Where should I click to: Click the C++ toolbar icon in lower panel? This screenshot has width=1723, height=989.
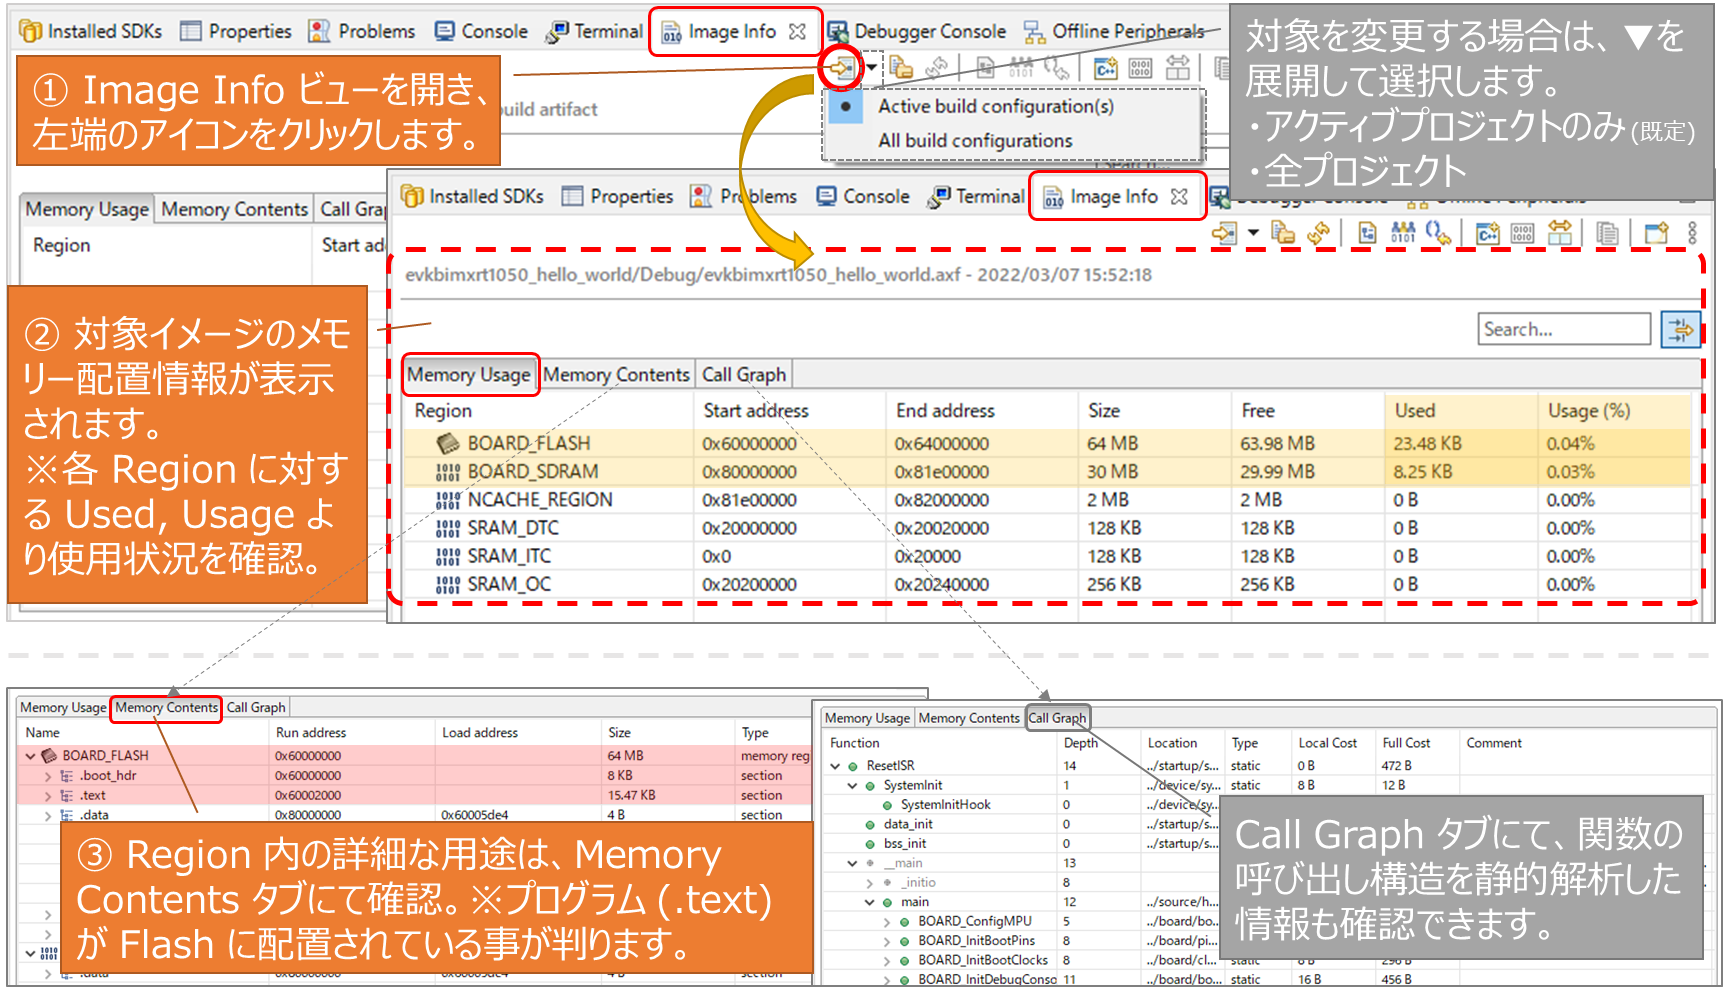pos(1487,233)
